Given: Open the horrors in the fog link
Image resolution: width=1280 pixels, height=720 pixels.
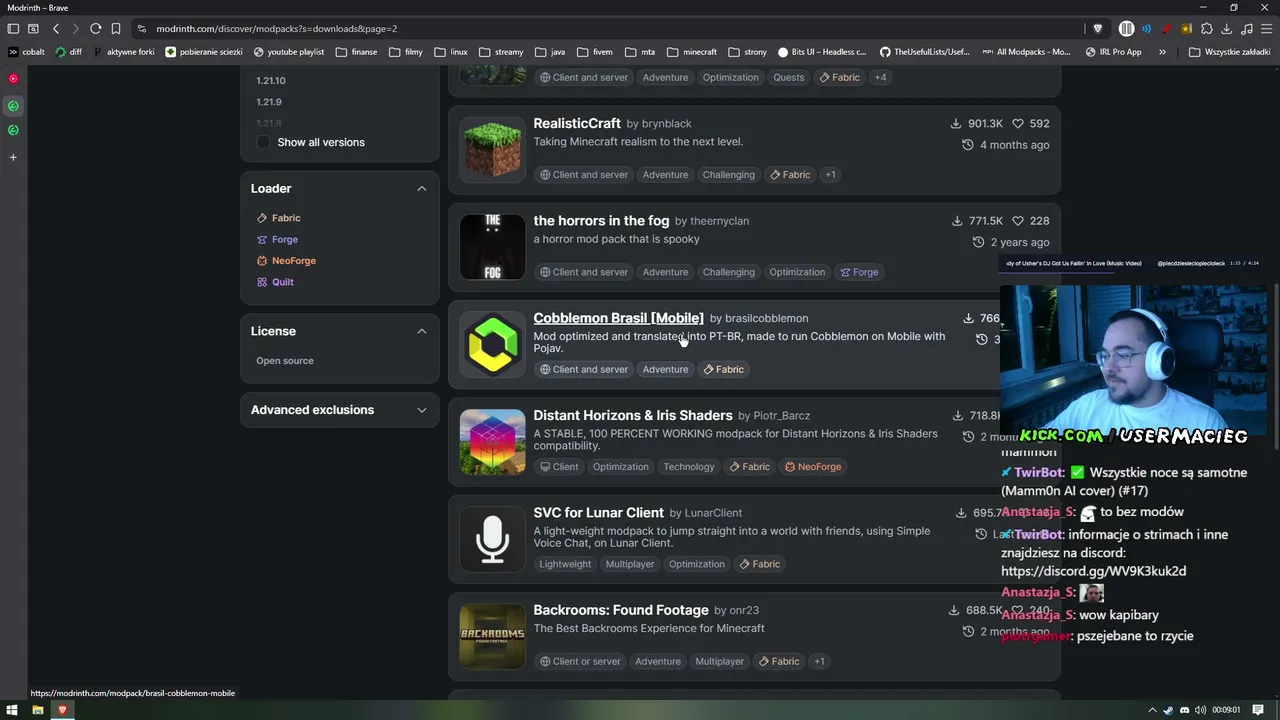Looking at the screenshot, I should (601, 220).
